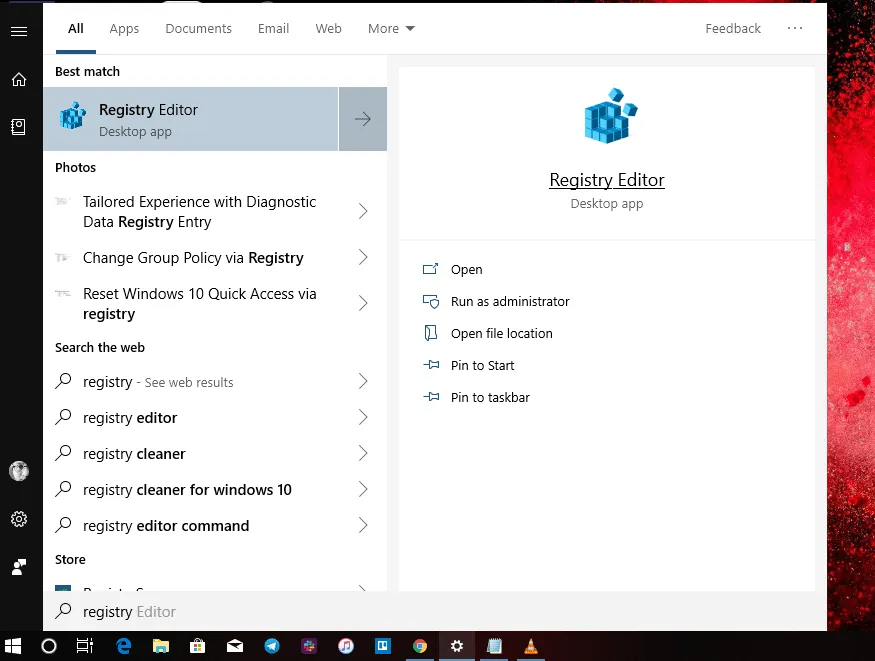The image size is (875, 661).
Task: Switch to the Web tab
Action: coord(328,28)
